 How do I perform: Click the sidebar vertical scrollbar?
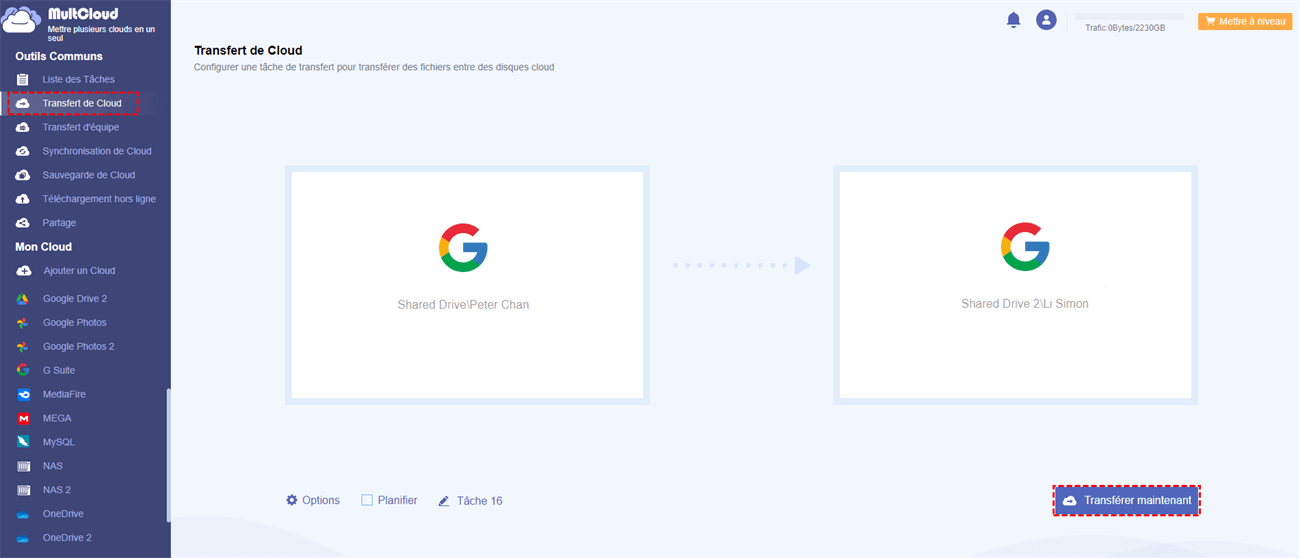click(x=168, y=455)
